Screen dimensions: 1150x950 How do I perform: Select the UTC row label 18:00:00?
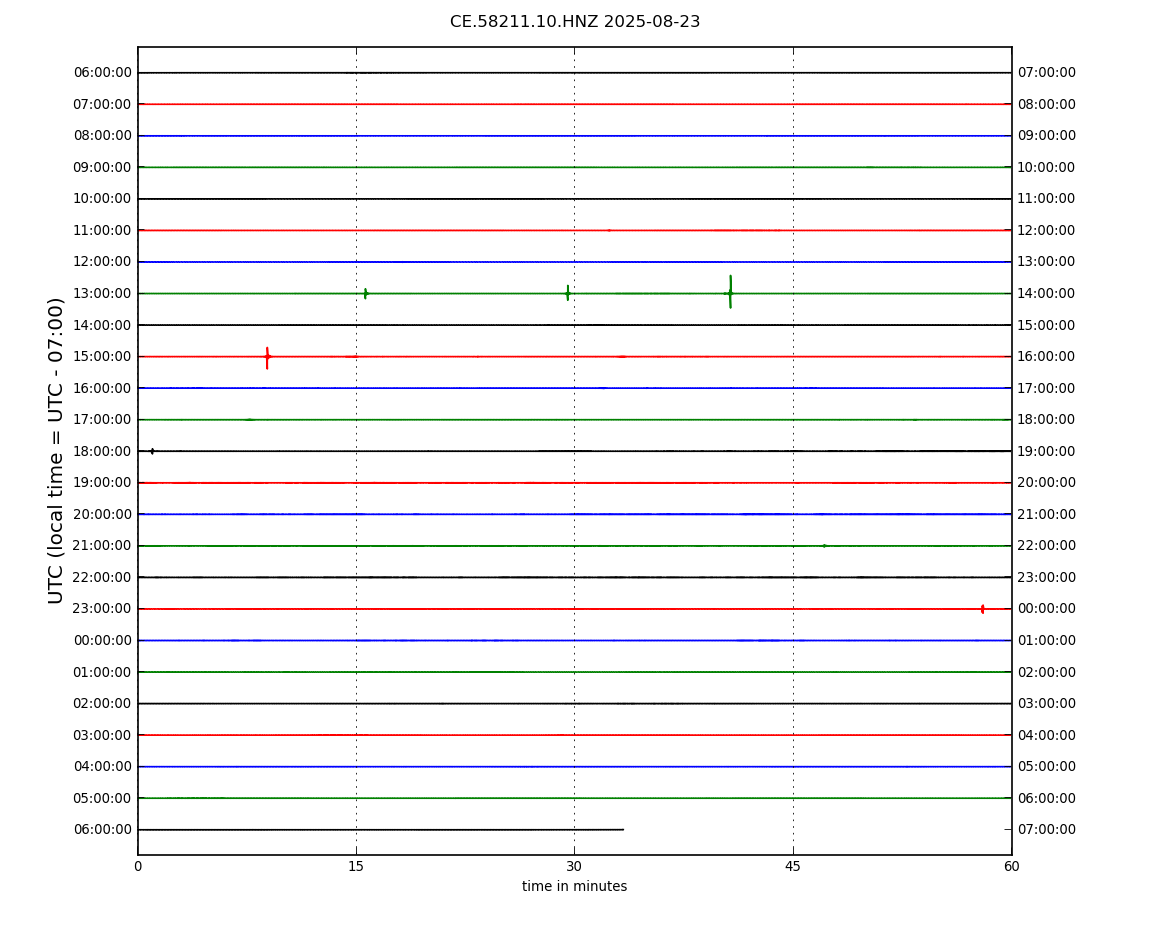[x=102, y=451]
